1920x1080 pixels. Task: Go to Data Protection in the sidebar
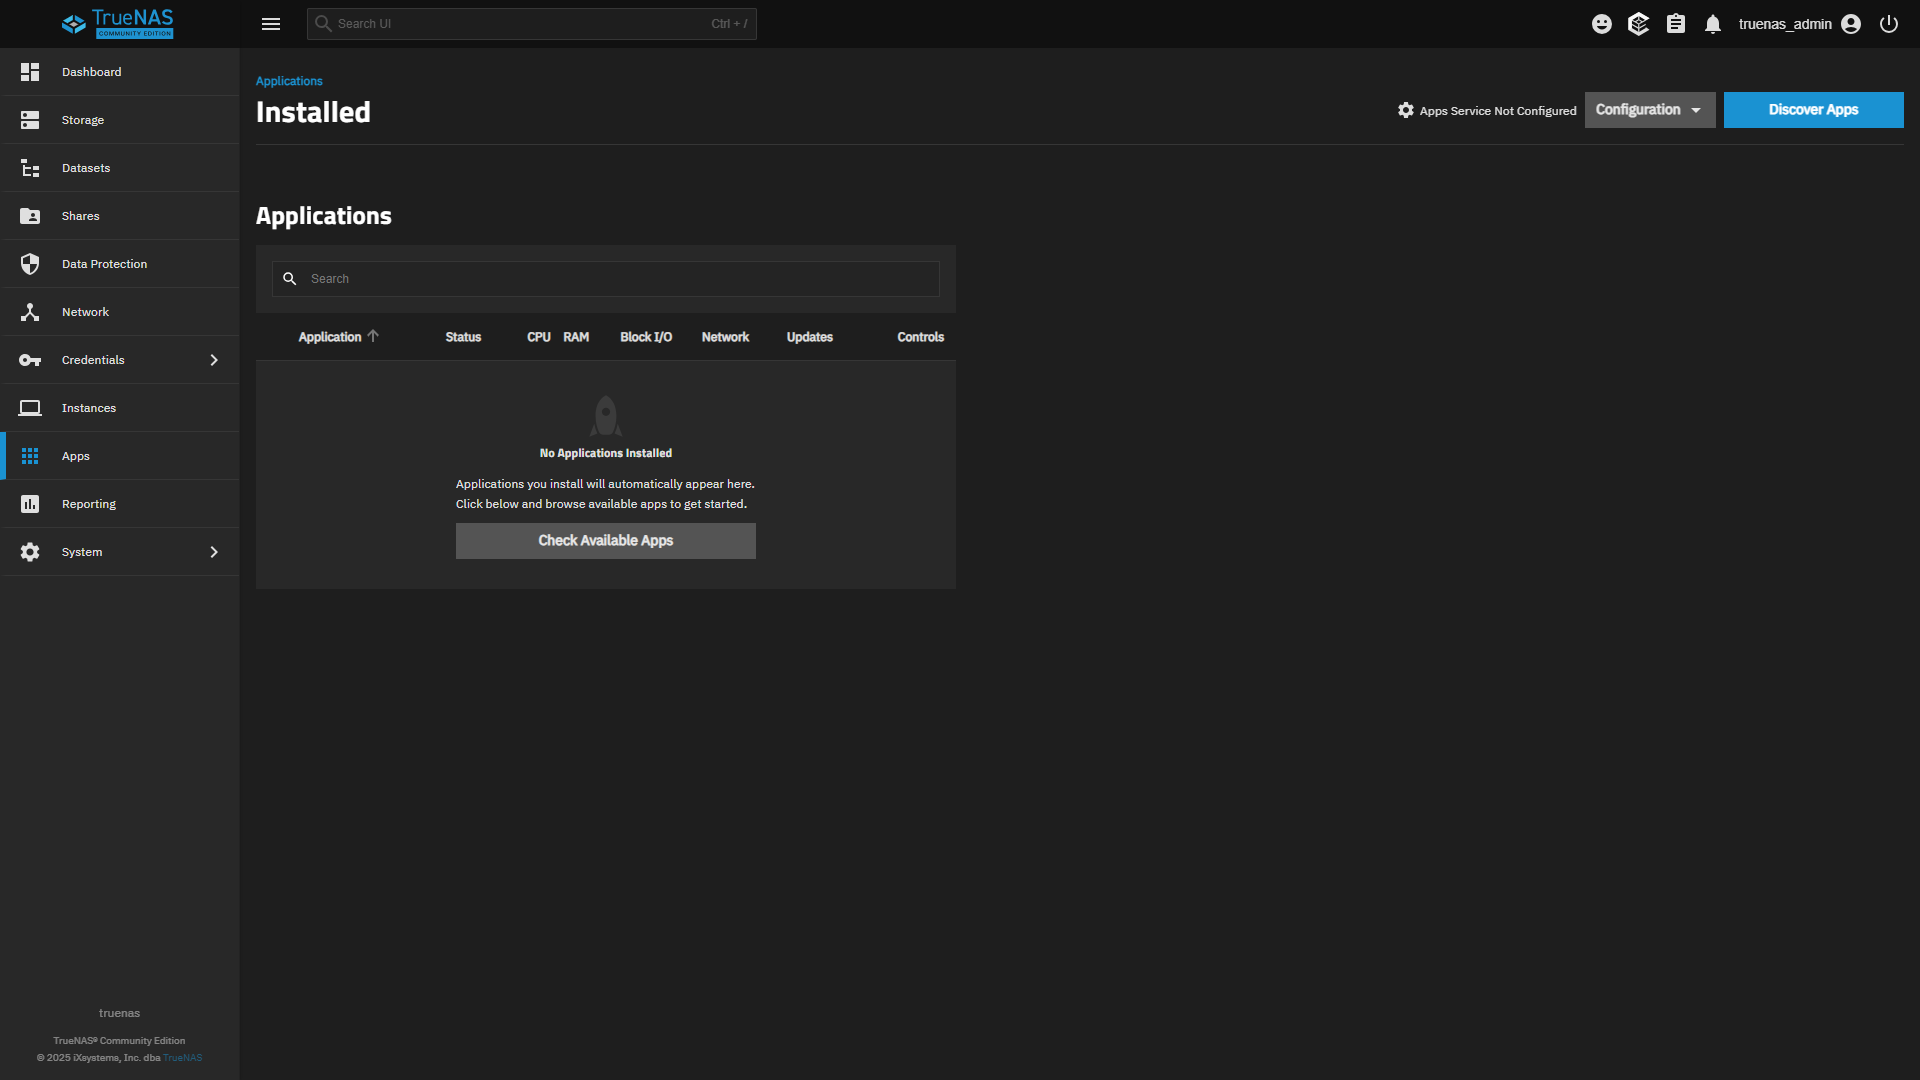point(104,264)
